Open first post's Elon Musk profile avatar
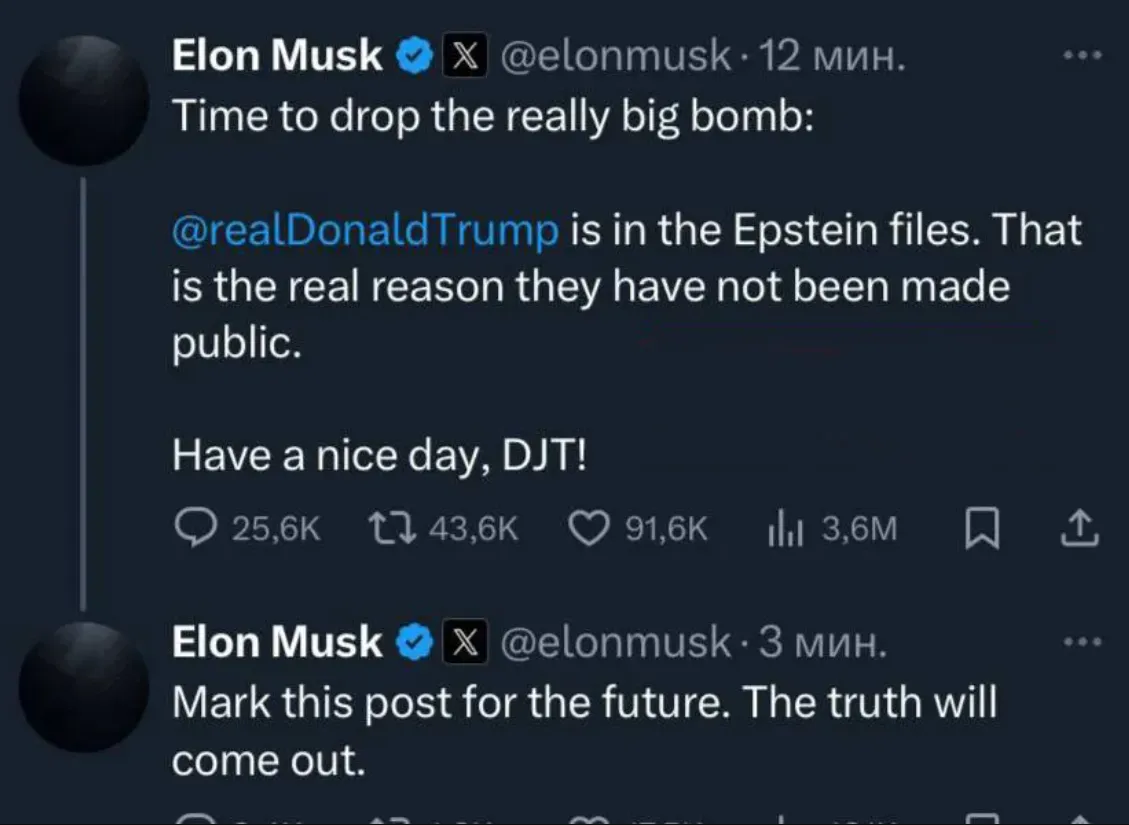Screen dimensions: 1129x825 84,101
